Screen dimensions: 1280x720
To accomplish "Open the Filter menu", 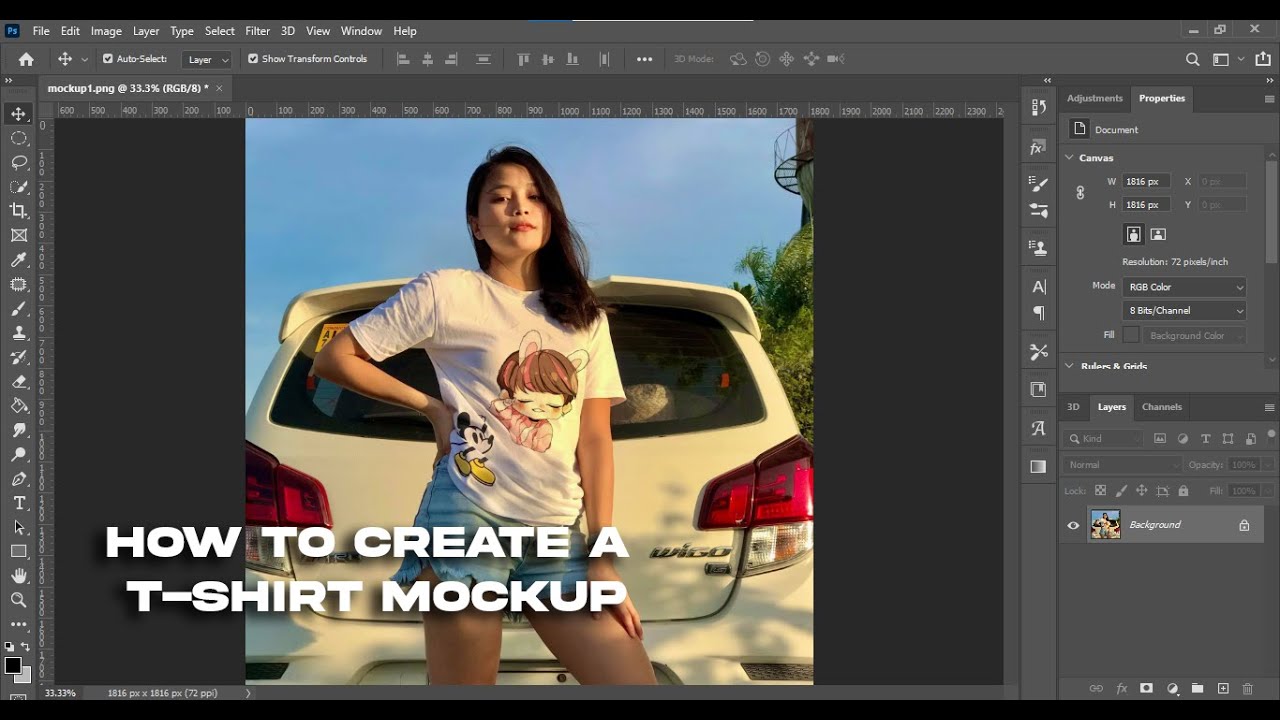I will 258,31.
